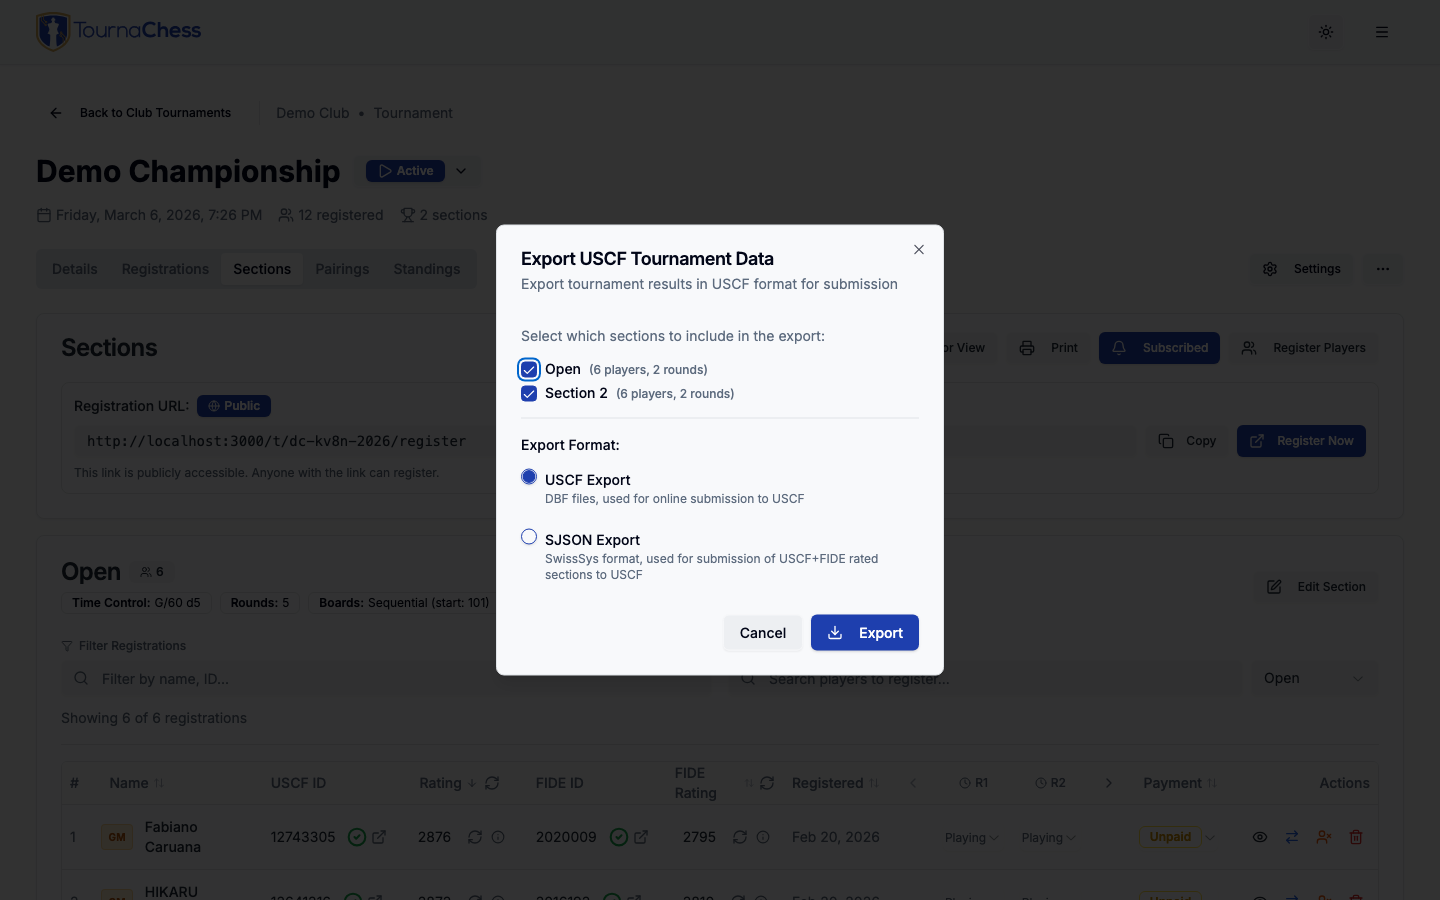Close the Export USCF dialog
1440x900 pixels.
click(x=918, y=249)
